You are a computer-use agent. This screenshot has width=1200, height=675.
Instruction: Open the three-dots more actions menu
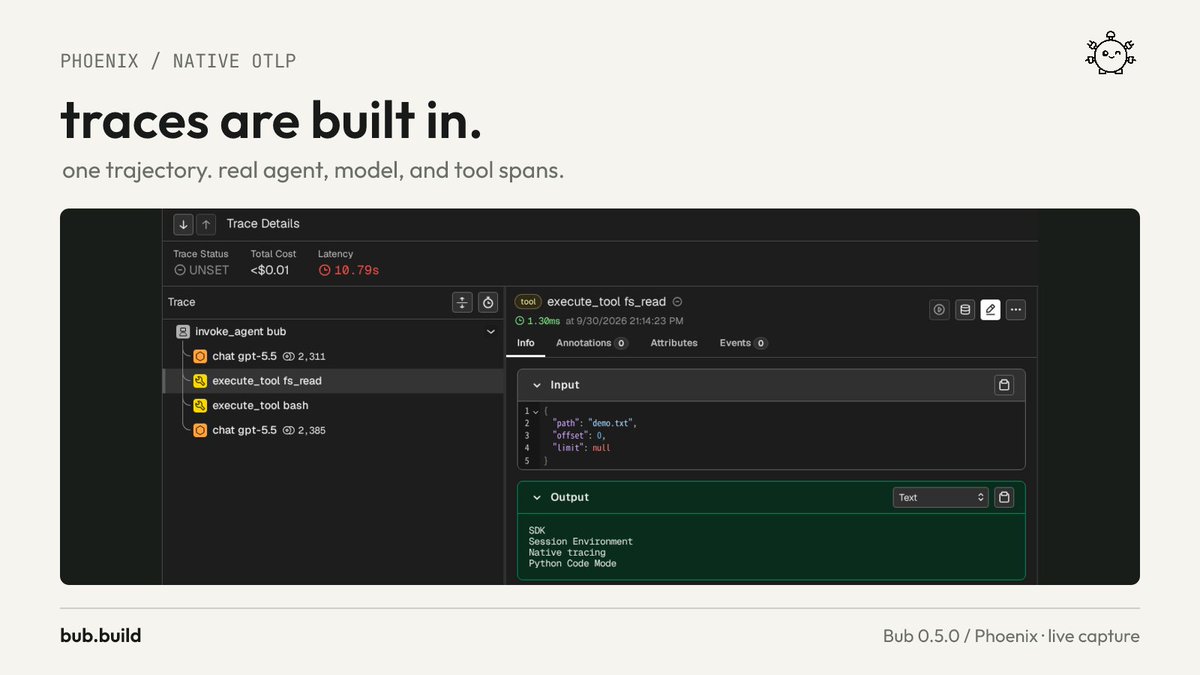(1016, 310)
